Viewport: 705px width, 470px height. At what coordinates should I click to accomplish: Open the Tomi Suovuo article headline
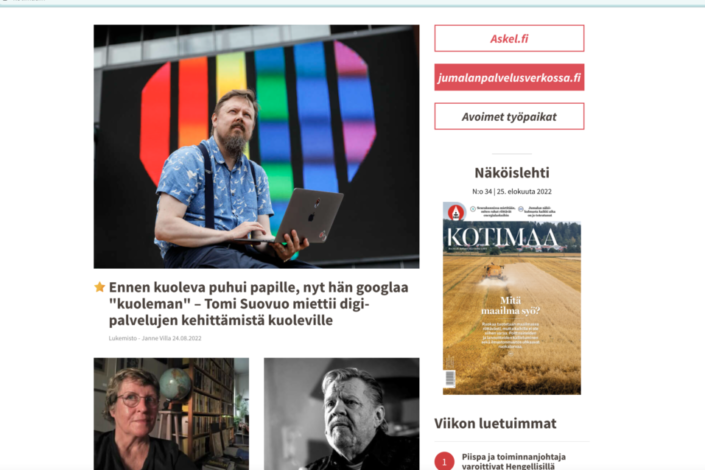(x=259, y=304)
